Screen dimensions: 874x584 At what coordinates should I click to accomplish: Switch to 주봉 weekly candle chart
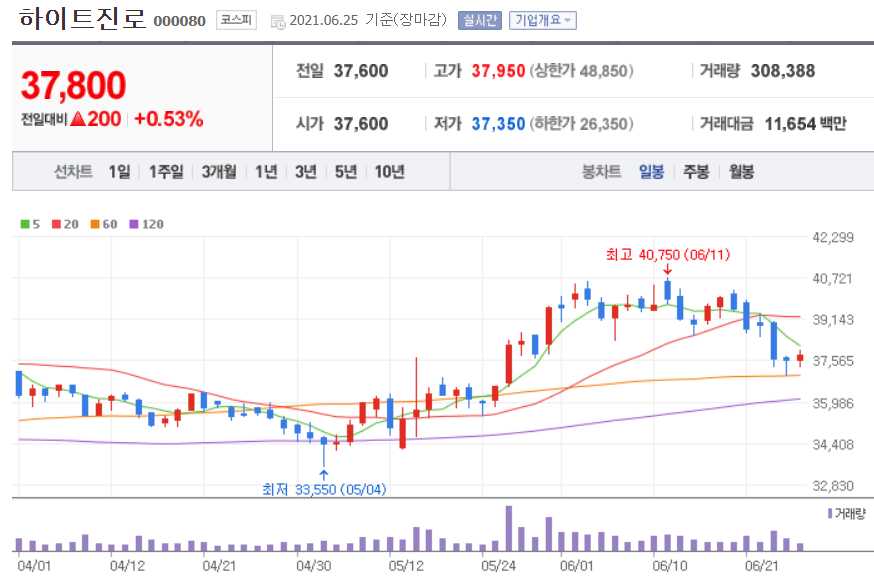point(696,172)
